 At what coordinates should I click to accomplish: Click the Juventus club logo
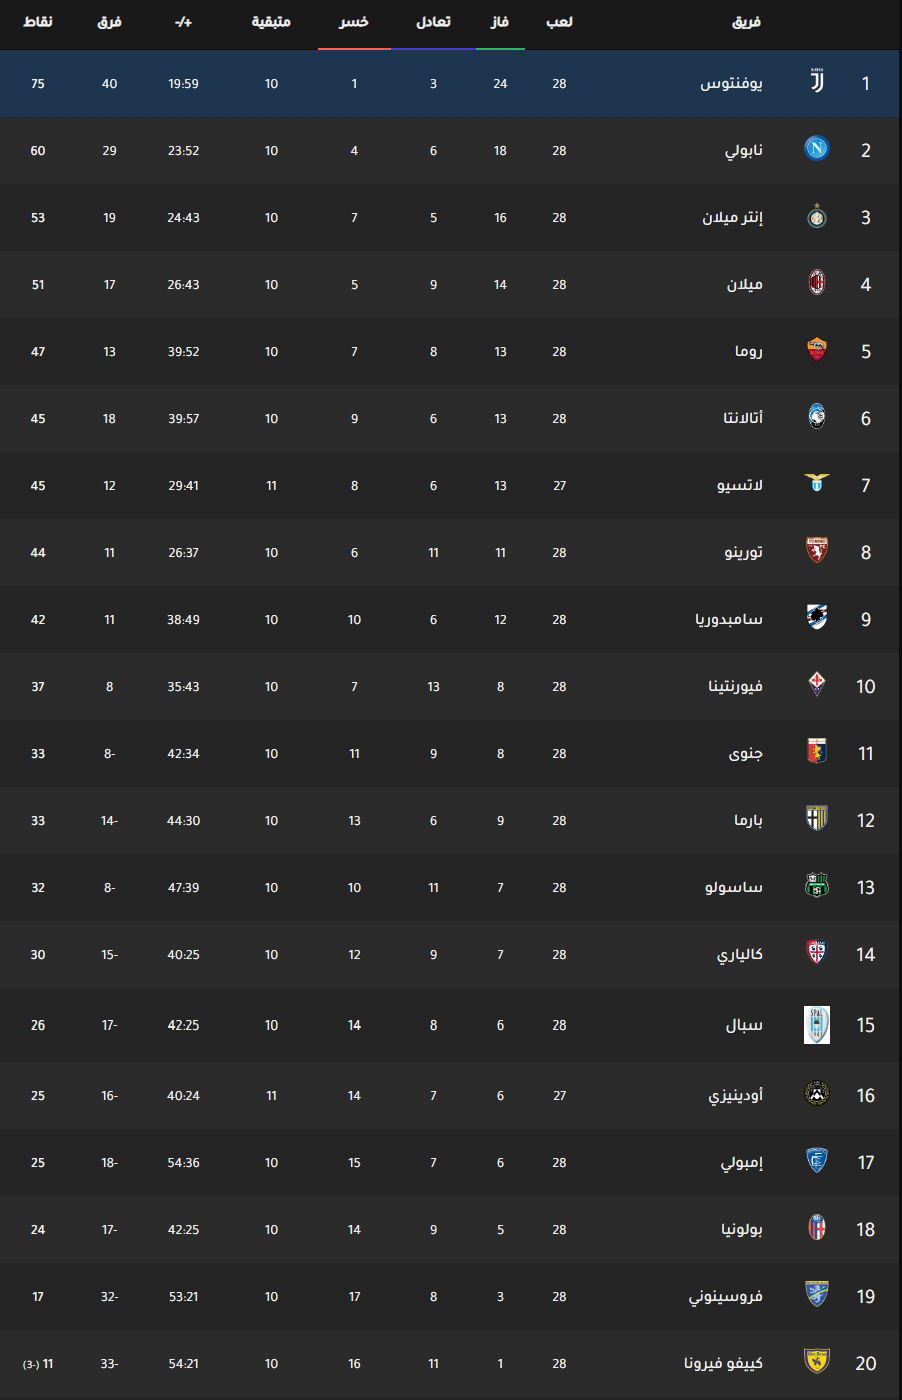click(817, 83)
